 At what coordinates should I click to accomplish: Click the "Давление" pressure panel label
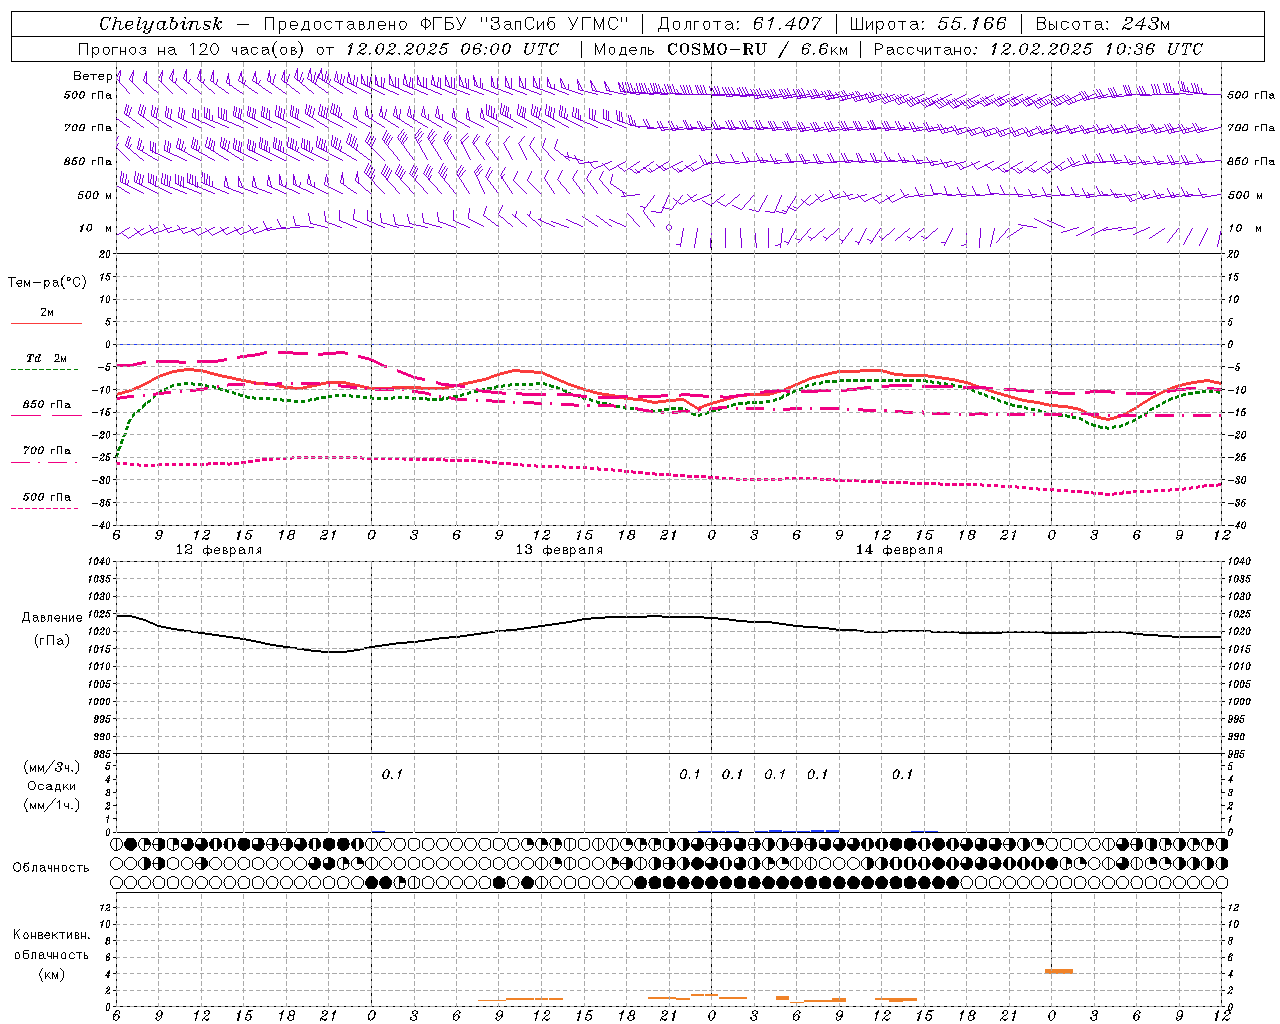pyautogui.click(x=52, y=618)
